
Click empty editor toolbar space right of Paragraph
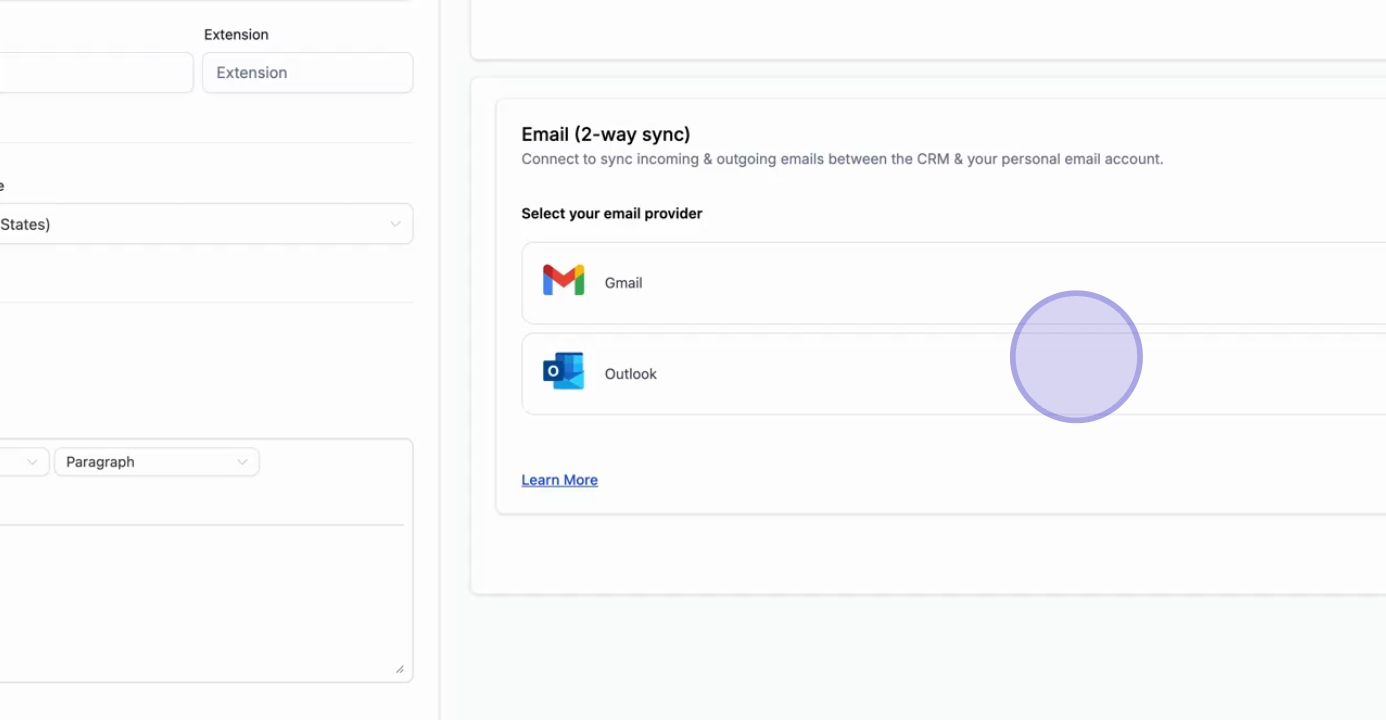(335, 462)
